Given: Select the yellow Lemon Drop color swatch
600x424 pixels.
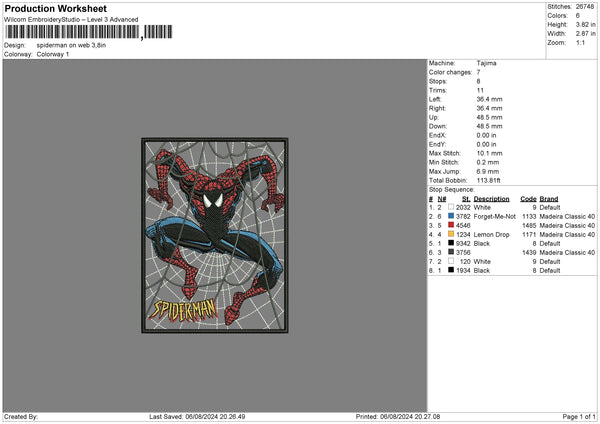Looking at the screenshot, I should (x=451, y=234).
